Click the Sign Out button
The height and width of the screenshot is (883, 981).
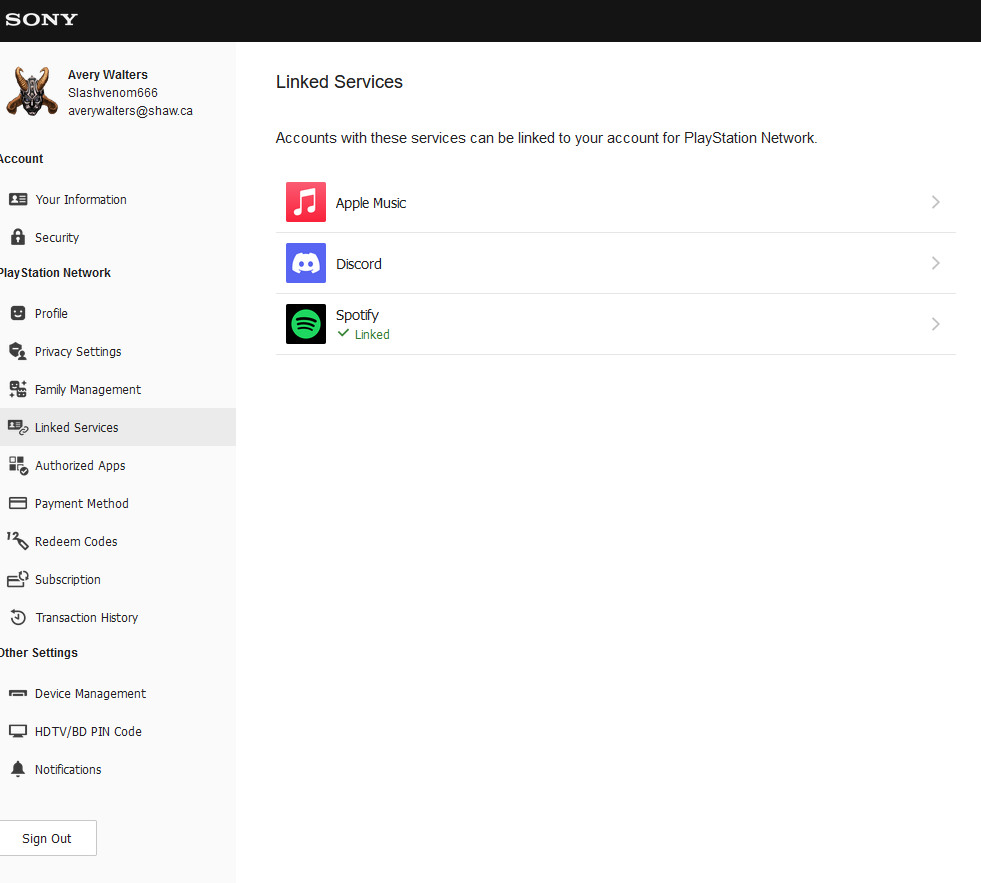tap(48, 838)
